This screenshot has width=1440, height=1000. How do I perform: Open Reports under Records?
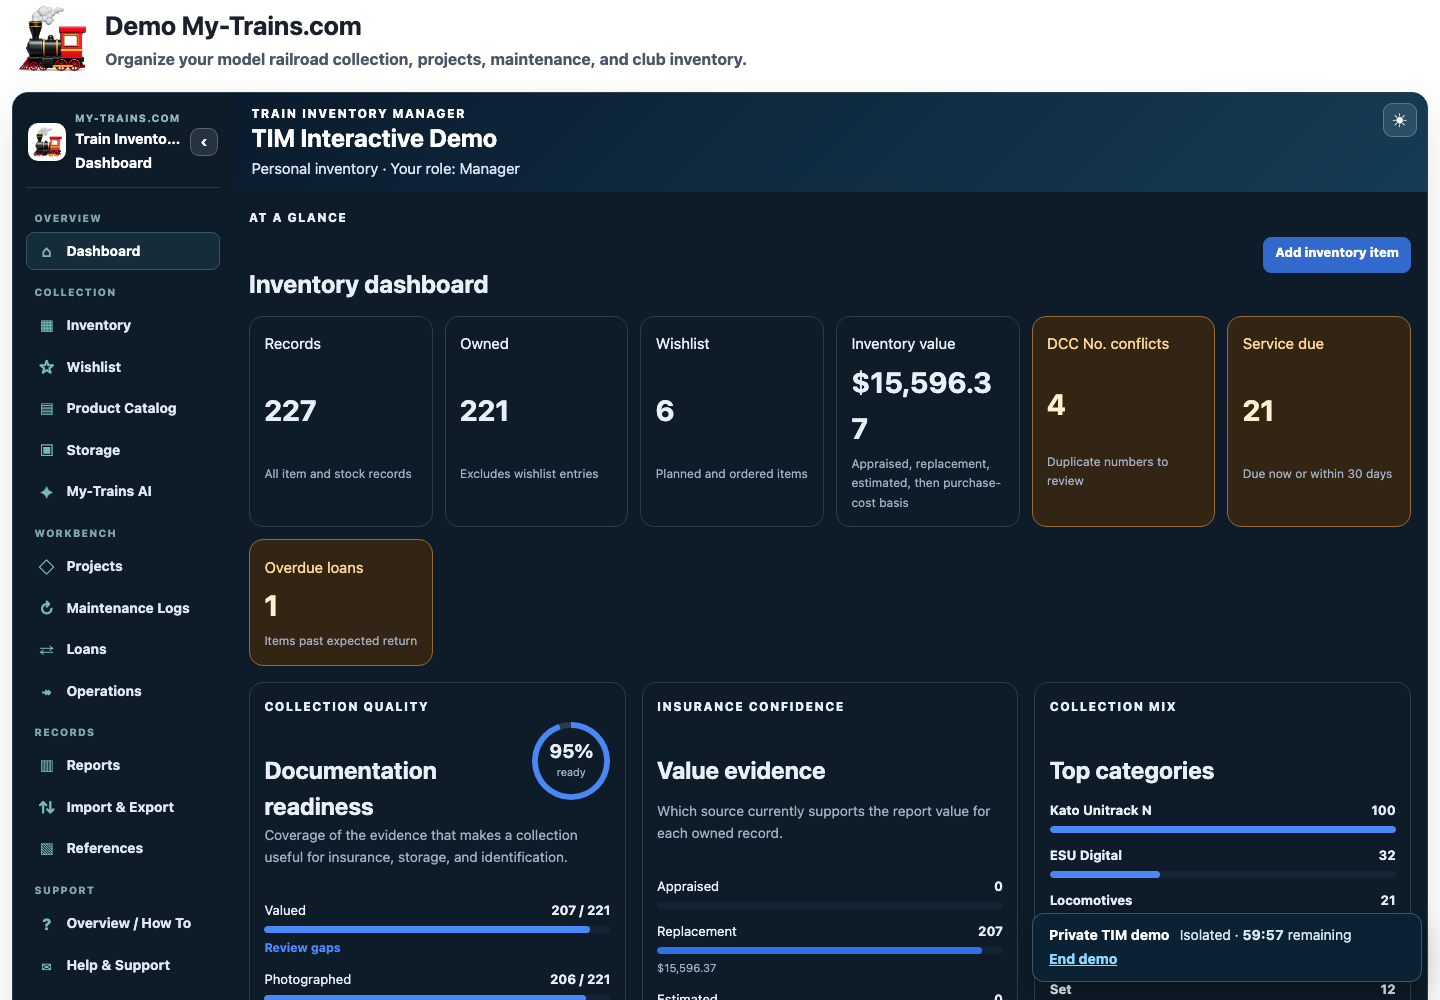click(x=123, y=765)
